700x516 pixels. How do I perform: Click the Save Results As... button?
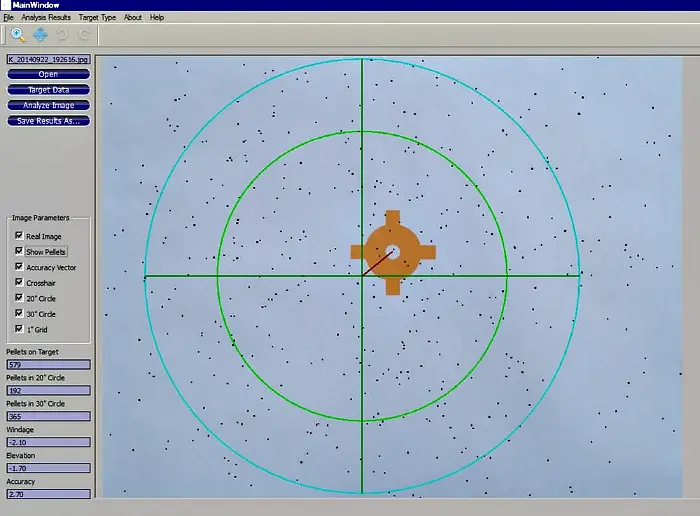pos(48,121)
